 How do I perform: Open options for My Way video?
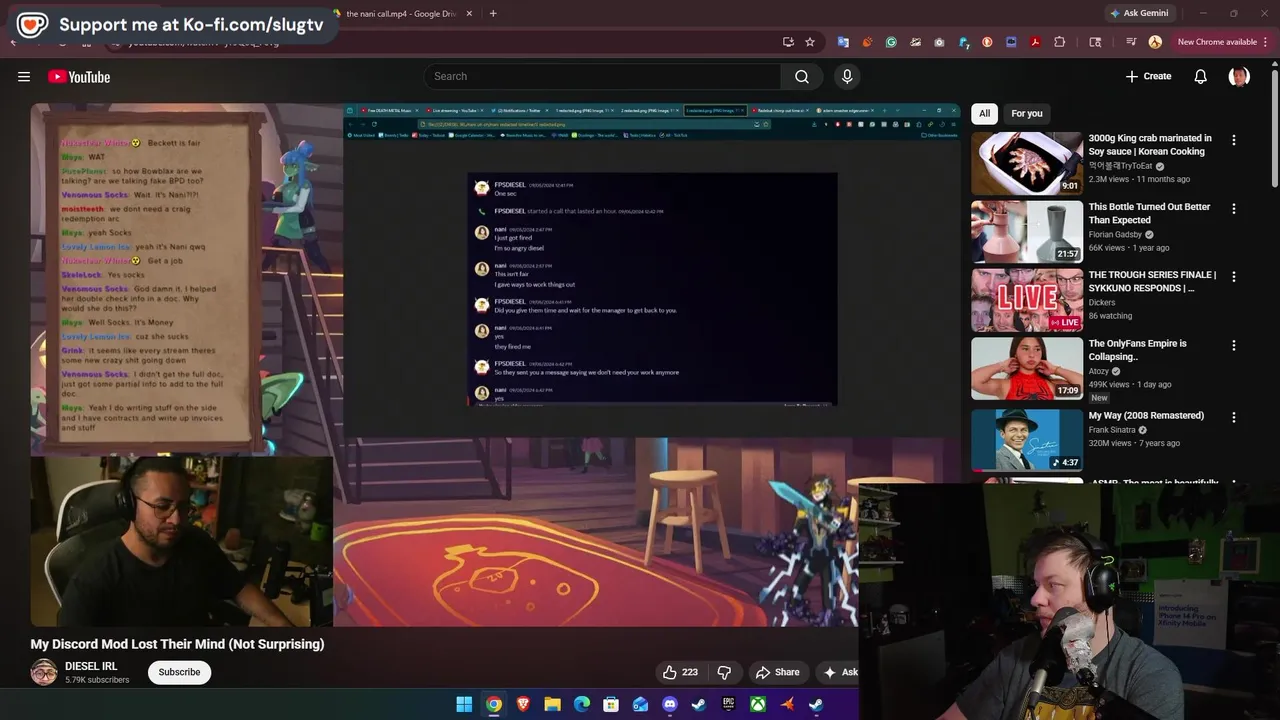[x=1233, y=417]
